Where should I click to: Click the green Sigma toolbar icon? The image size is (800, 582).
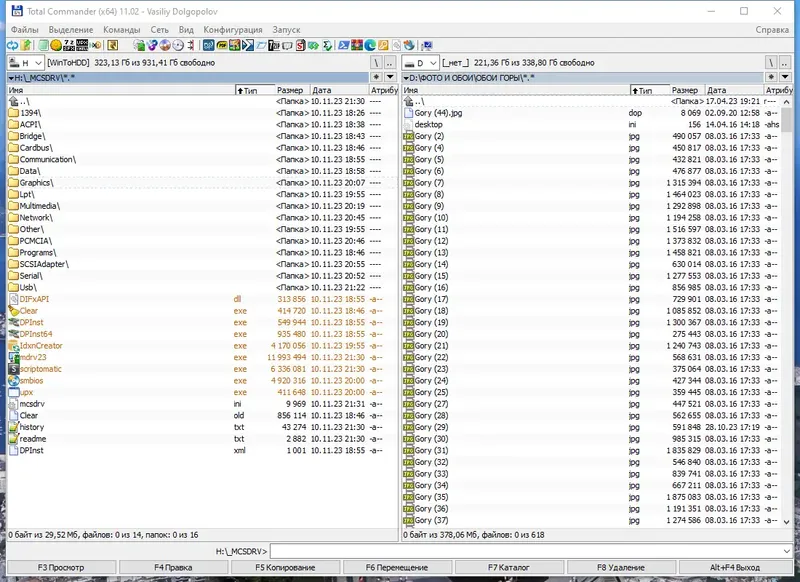tap(327, 45)
